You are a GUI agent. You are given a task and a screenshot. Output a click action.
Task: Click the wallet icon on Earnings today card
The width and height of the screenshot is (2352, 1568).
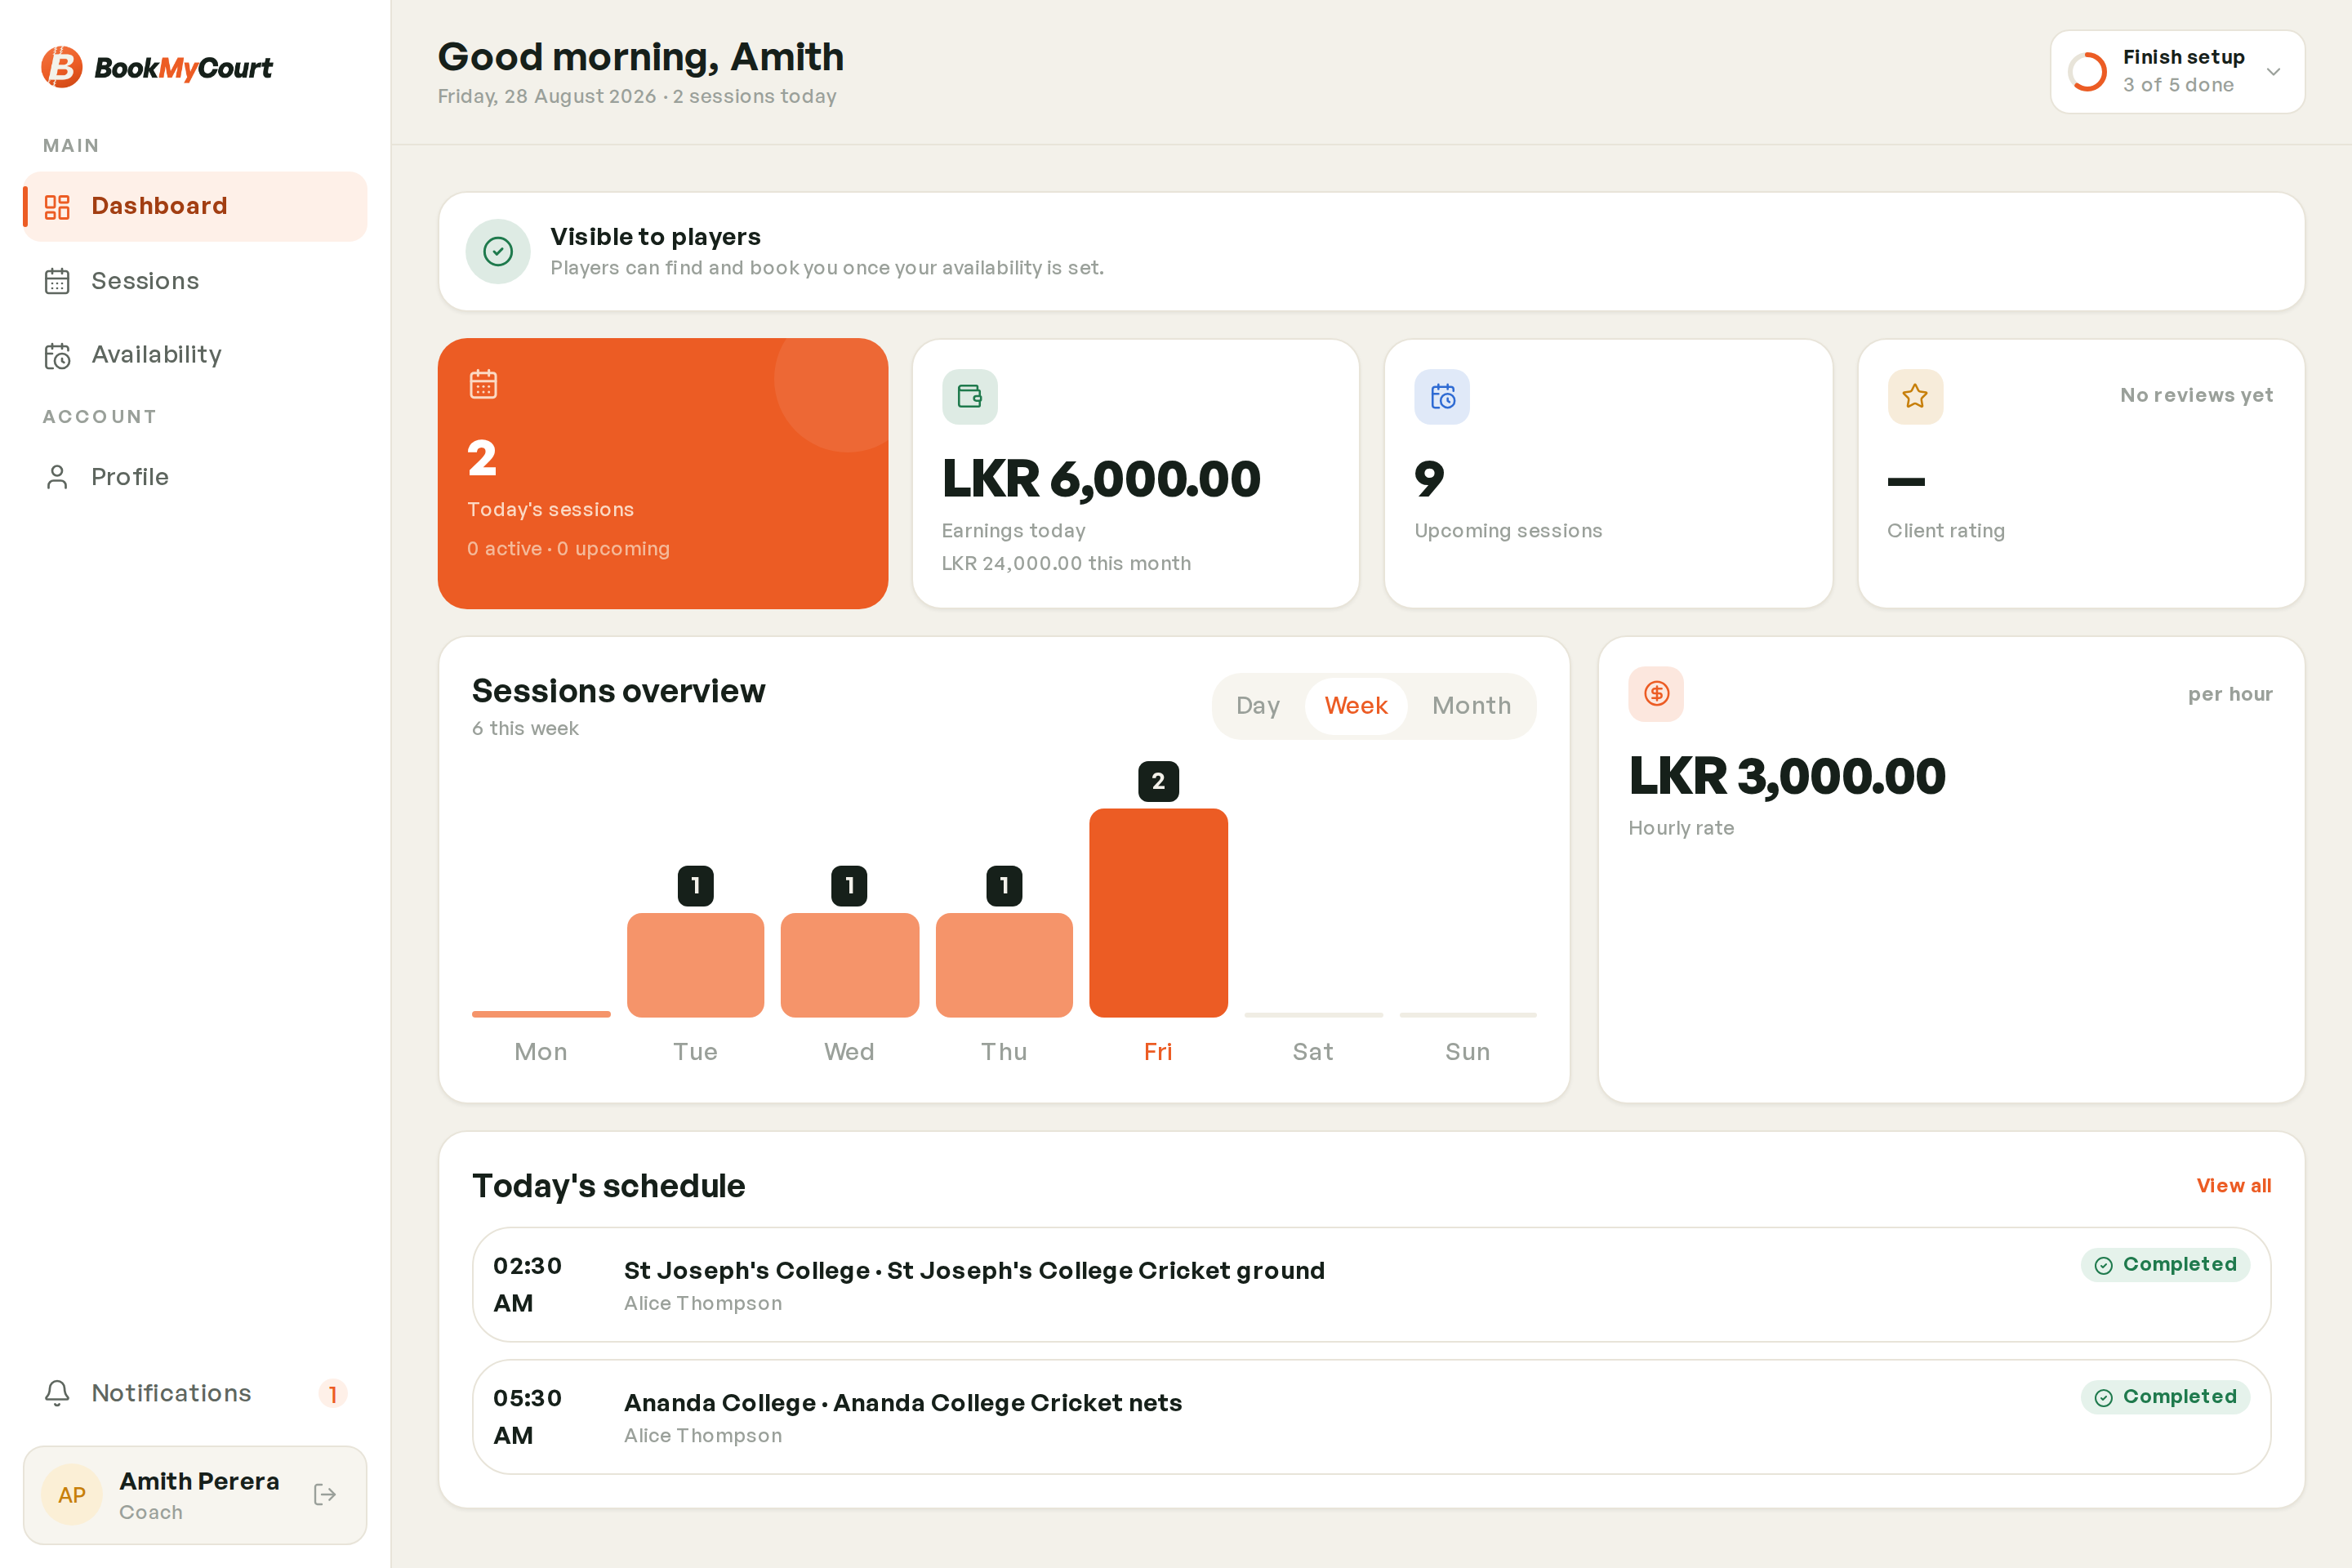pyautogui.click(x=970, y=397)
